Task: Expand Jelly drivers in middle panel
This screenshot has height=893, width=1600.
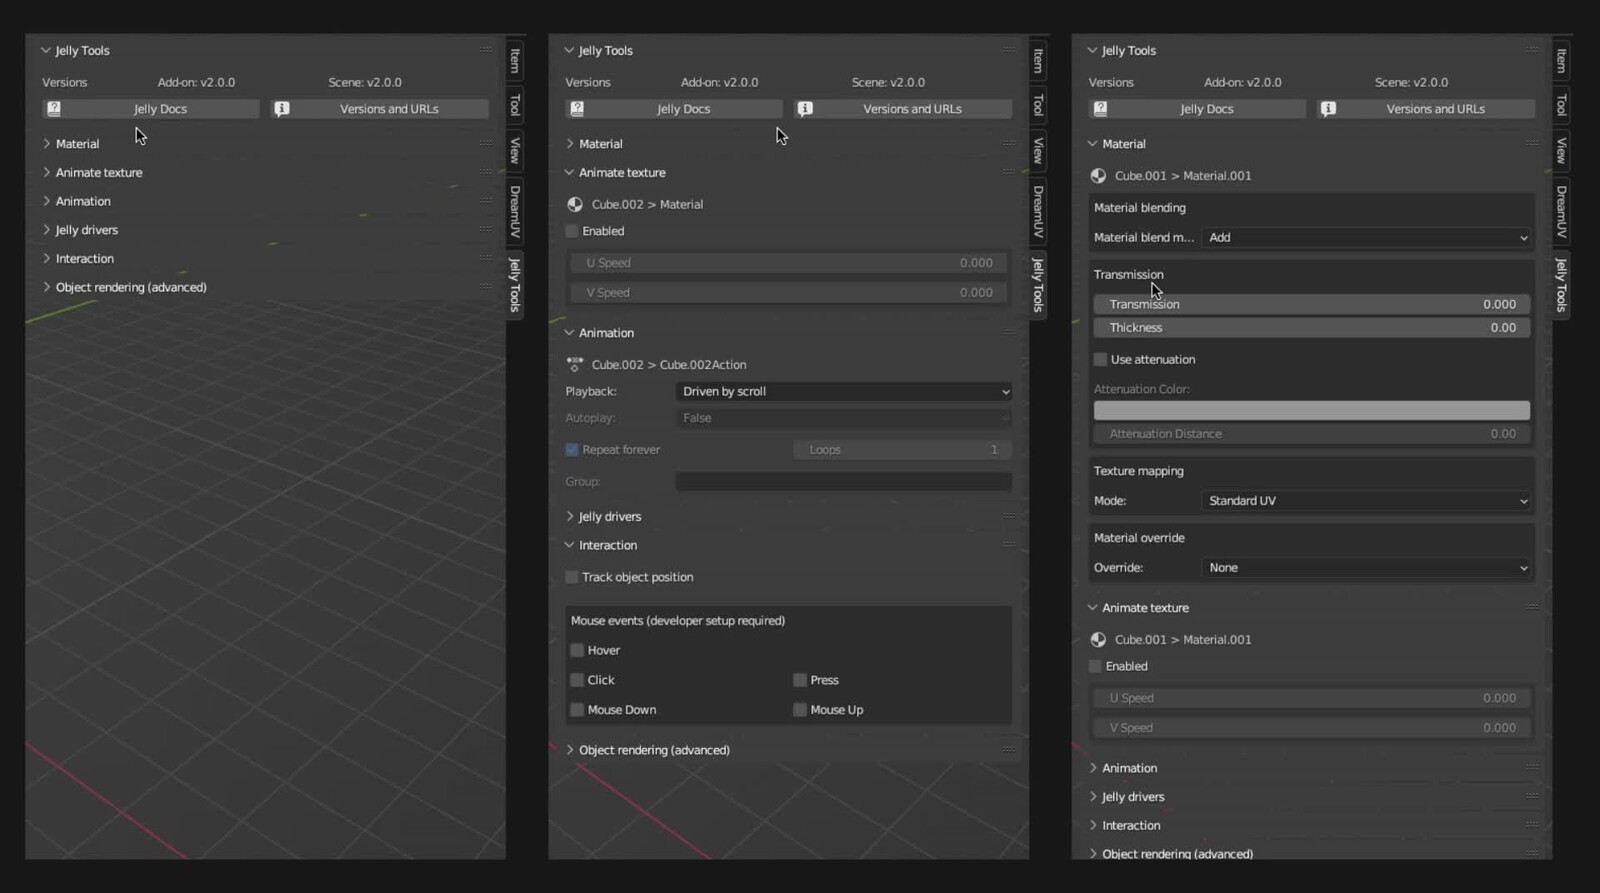Action: [570, 516]
